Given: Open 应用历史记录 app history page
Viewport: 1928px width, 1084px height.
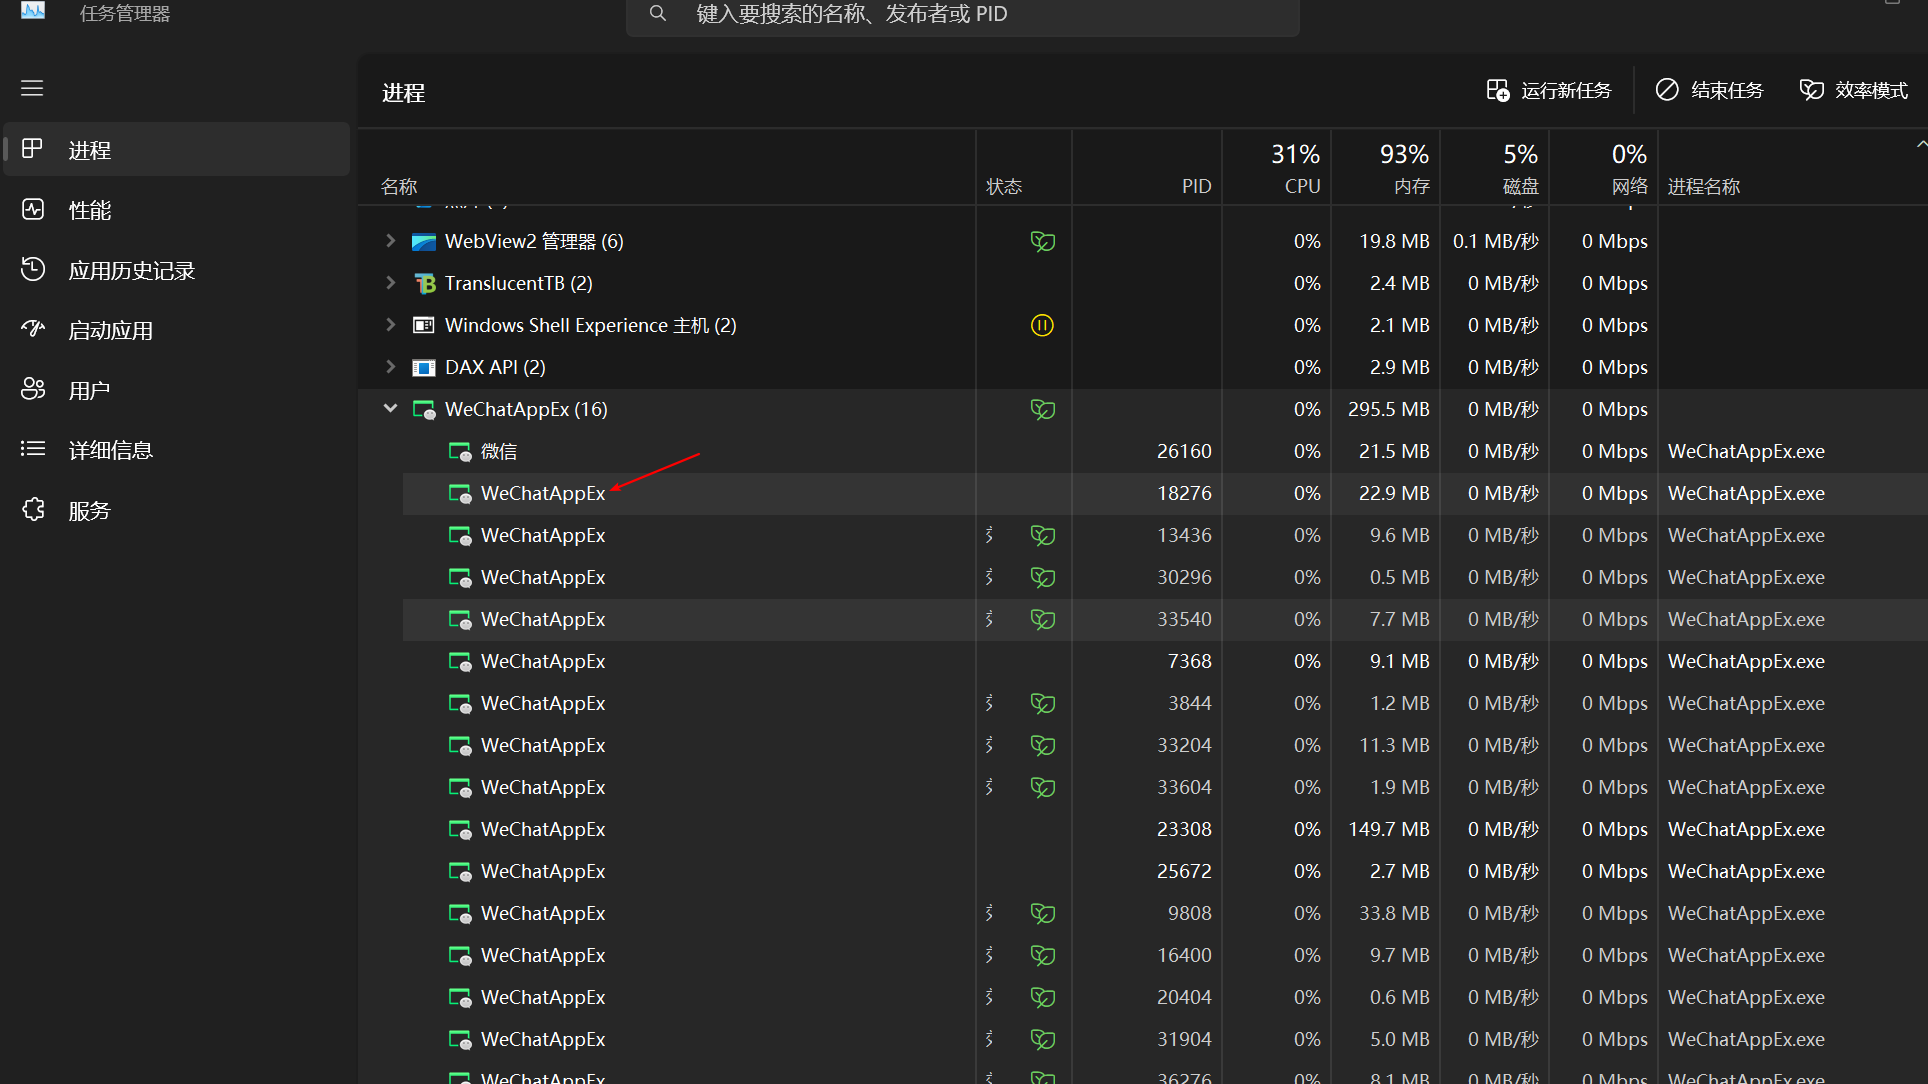Looking at the screenshot, I should tap(177, 270).
